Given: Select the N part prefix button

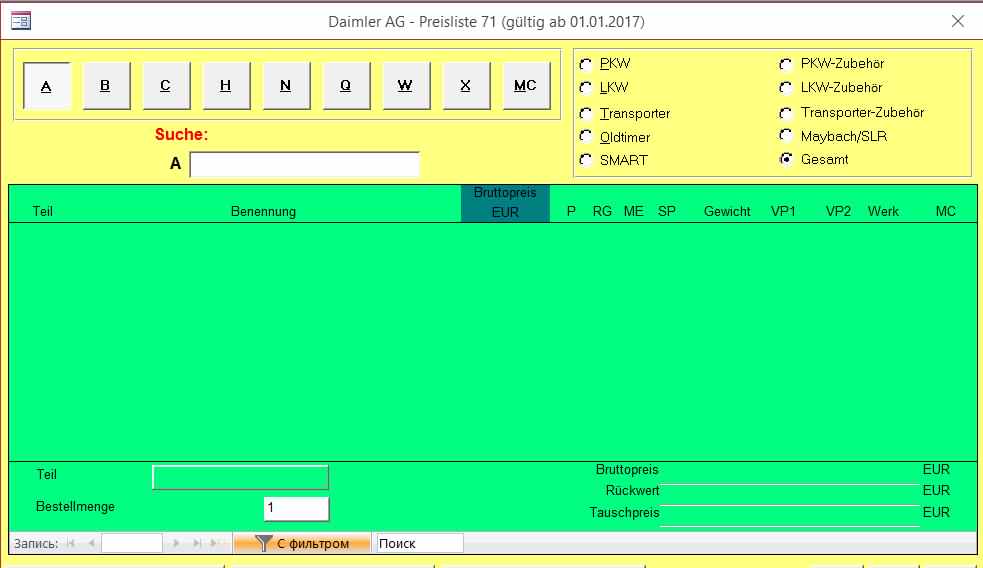Looking at the screenshot, I should [286, 86].
